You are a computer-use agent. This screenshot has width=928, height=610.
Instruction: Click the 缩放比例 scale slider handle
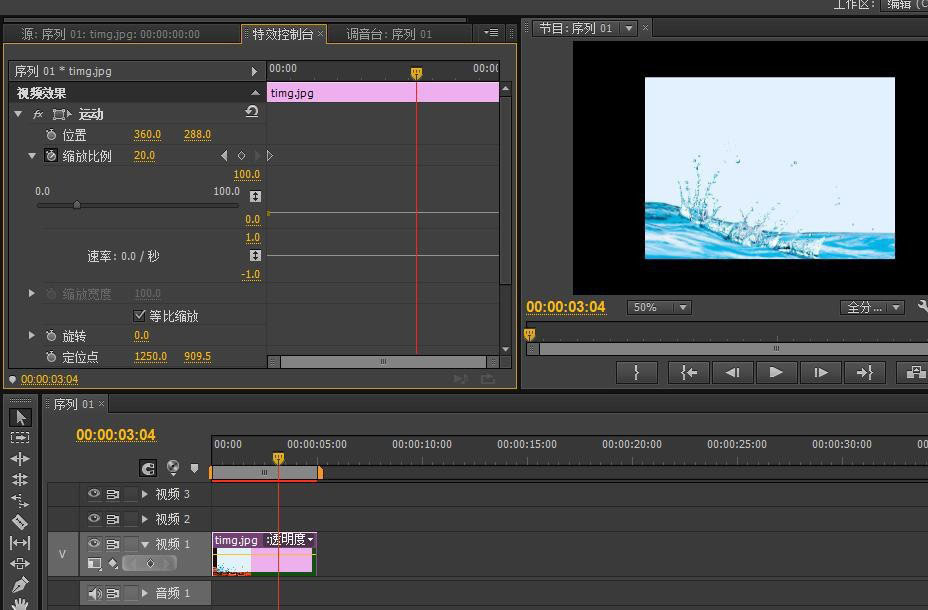point(77,205)
